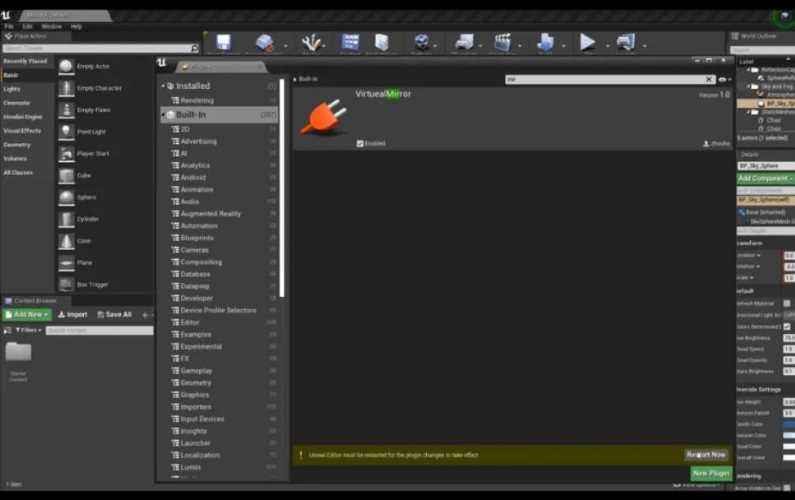
Task: Open the Marketplace toolbar icon
Action: 382,43
